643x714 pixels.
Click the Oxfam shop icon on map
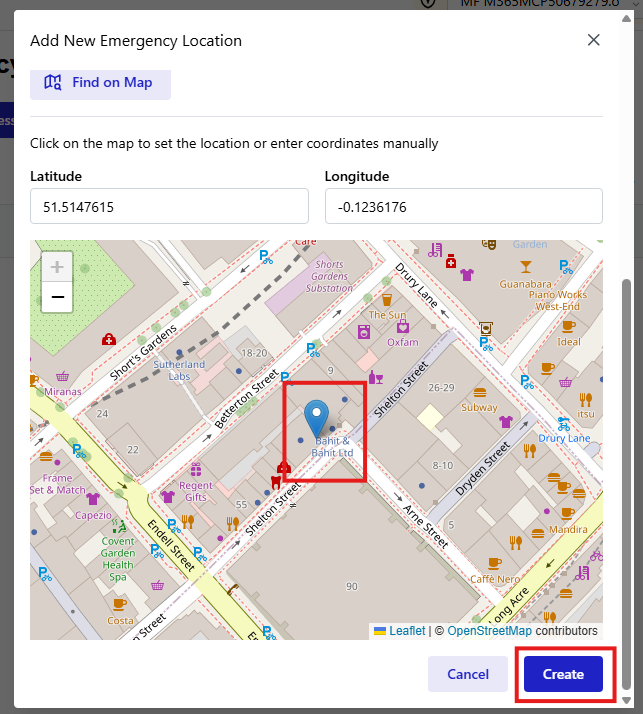tap(403, 326)
